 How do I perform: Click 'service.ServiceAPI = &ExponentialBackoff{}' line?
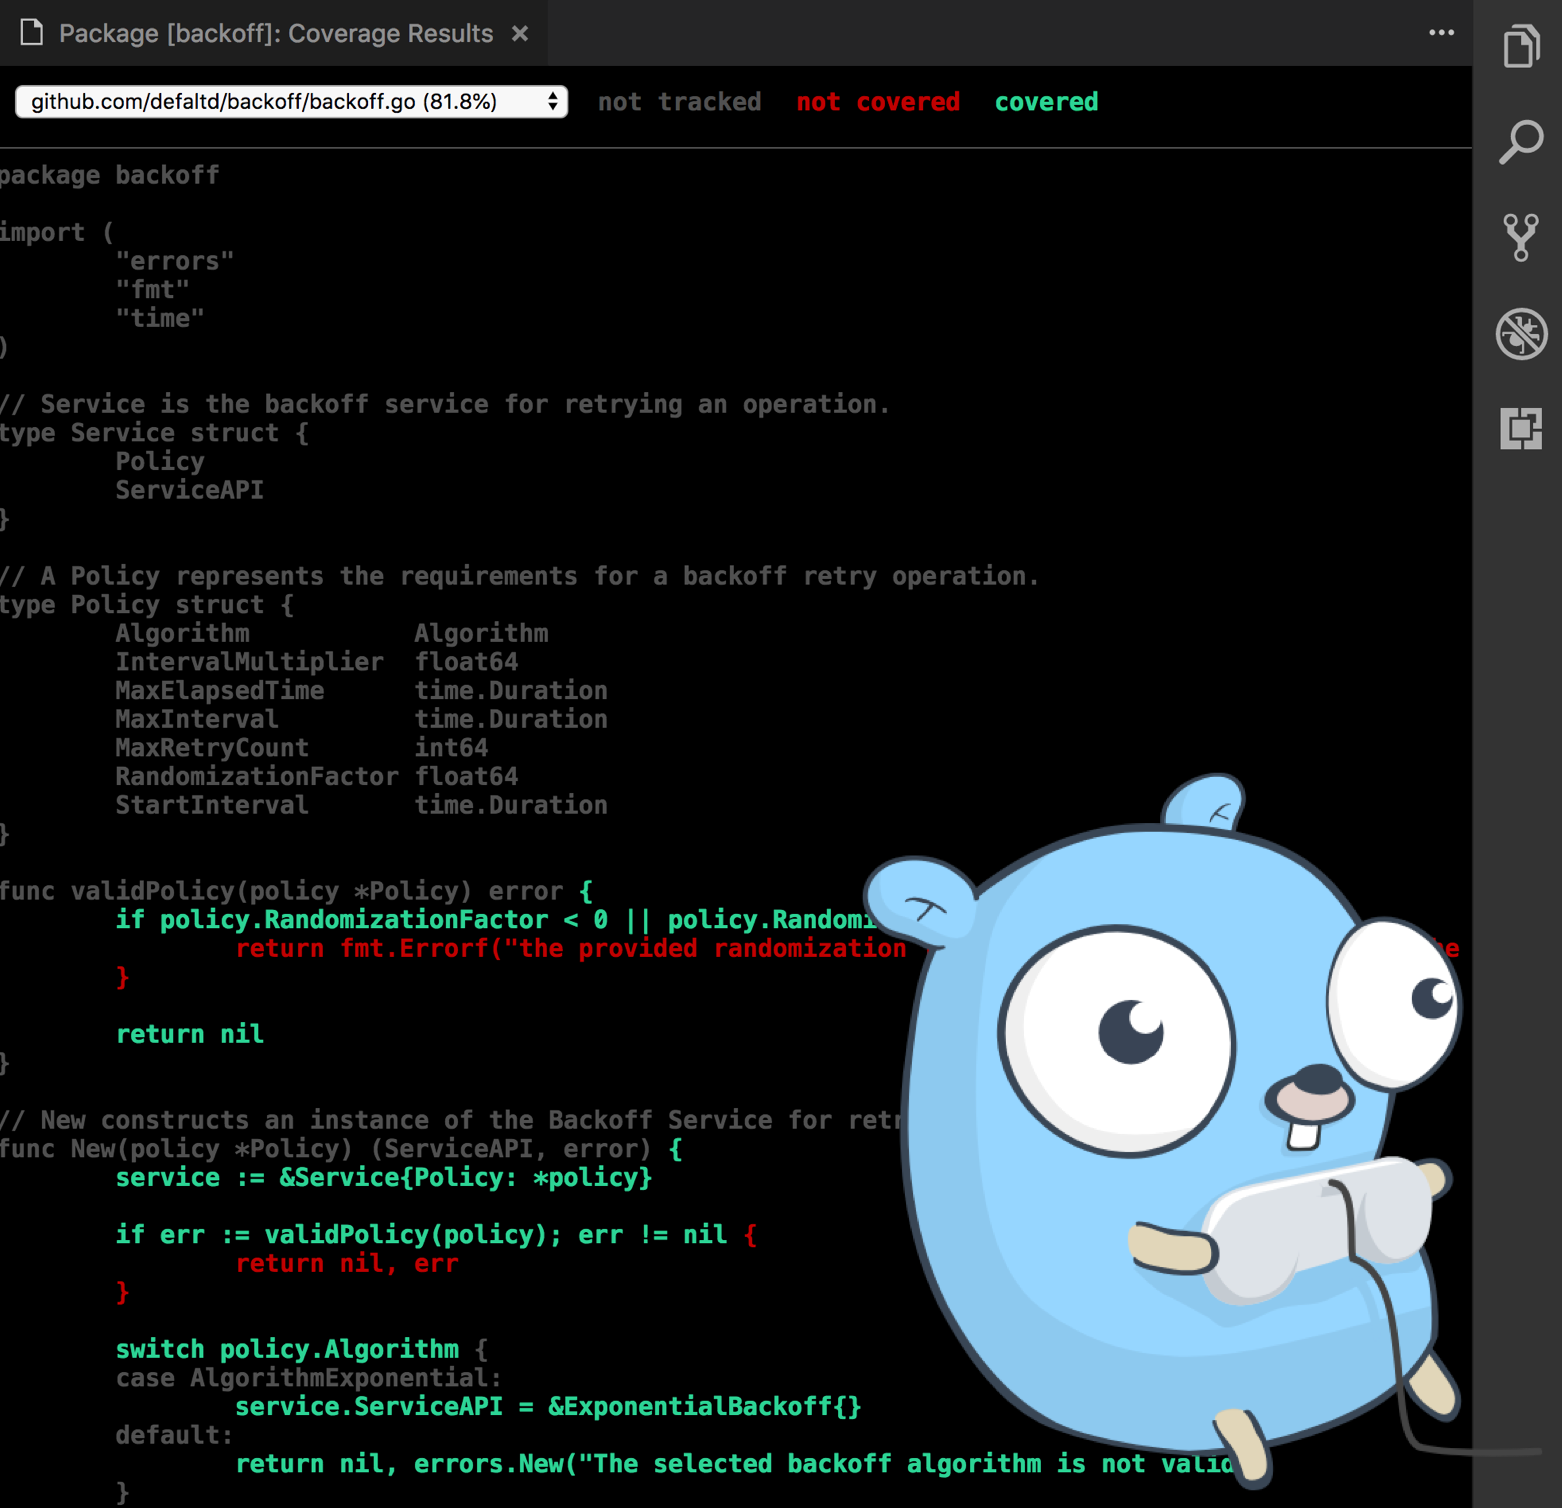pos(548,1407)
